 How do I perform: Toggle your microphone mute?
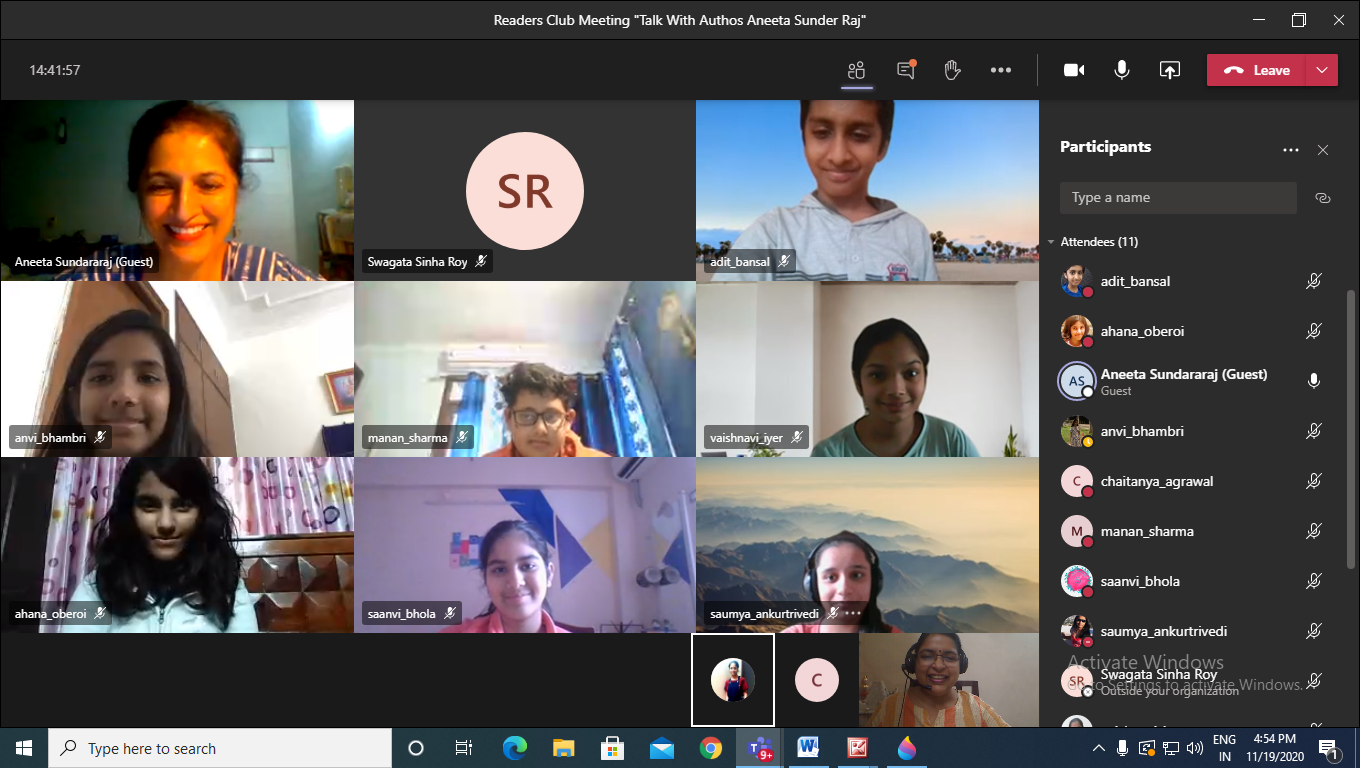pos(1122,70)
